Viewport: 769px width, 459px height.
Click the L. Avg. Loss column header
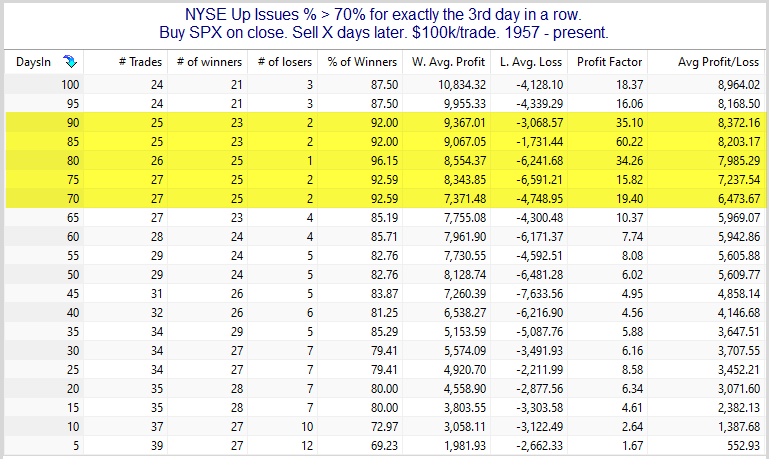529,62
